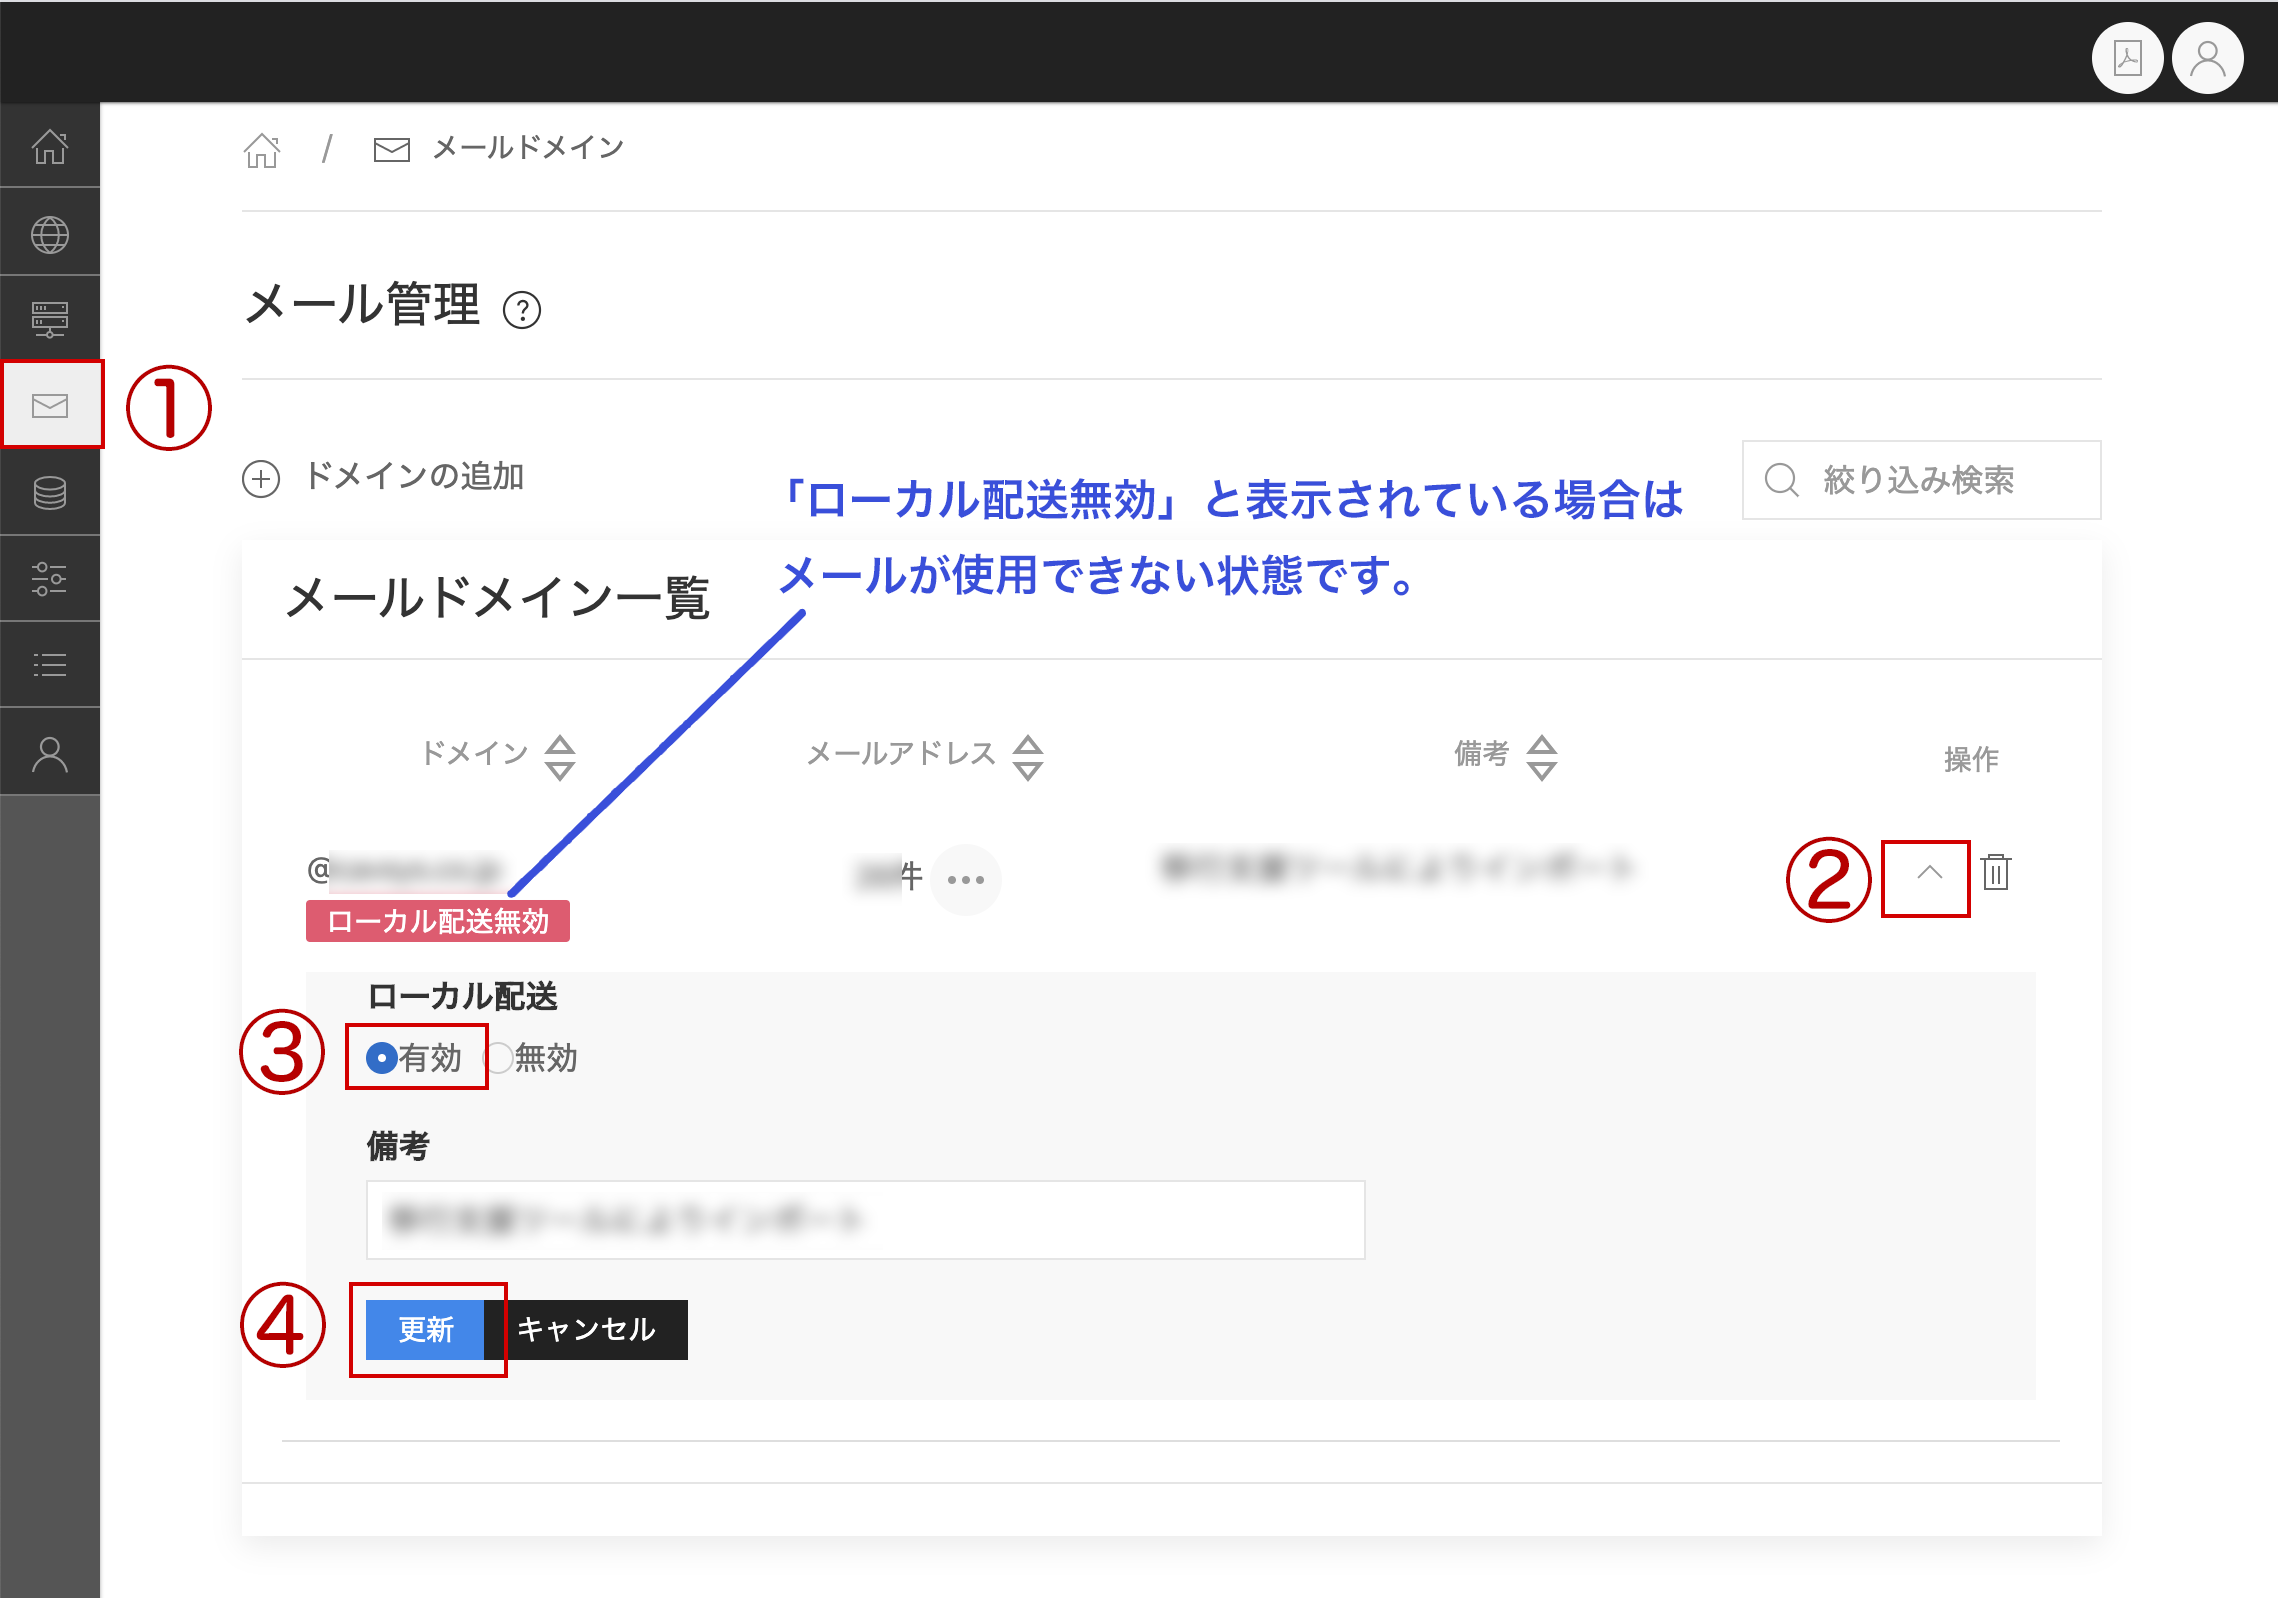Viewport: 2278px width, 1598px height.
Task: Sort by メールアドレス column
Action: coord(1028,757)
